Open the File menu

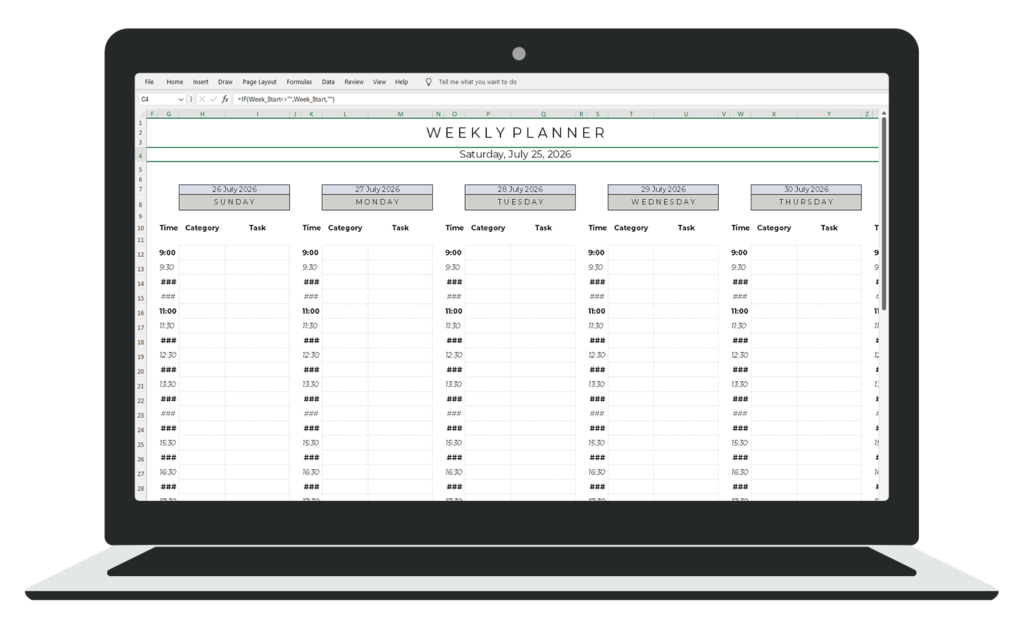pos(150,82)
